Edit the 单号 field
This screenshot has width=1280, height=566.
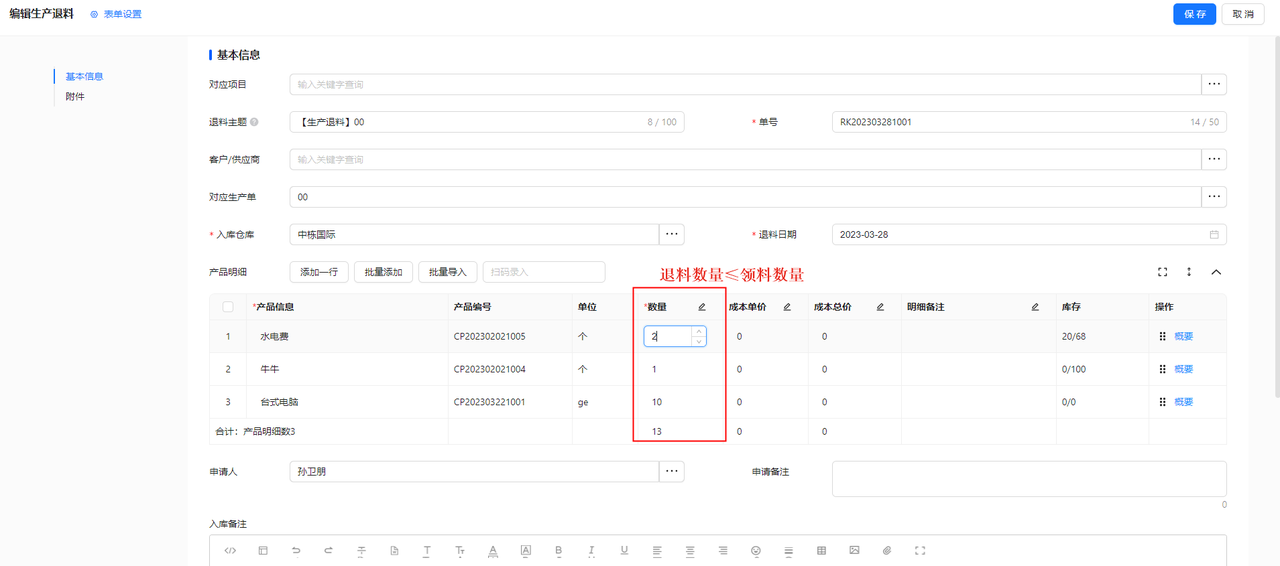click(1029, 122)
